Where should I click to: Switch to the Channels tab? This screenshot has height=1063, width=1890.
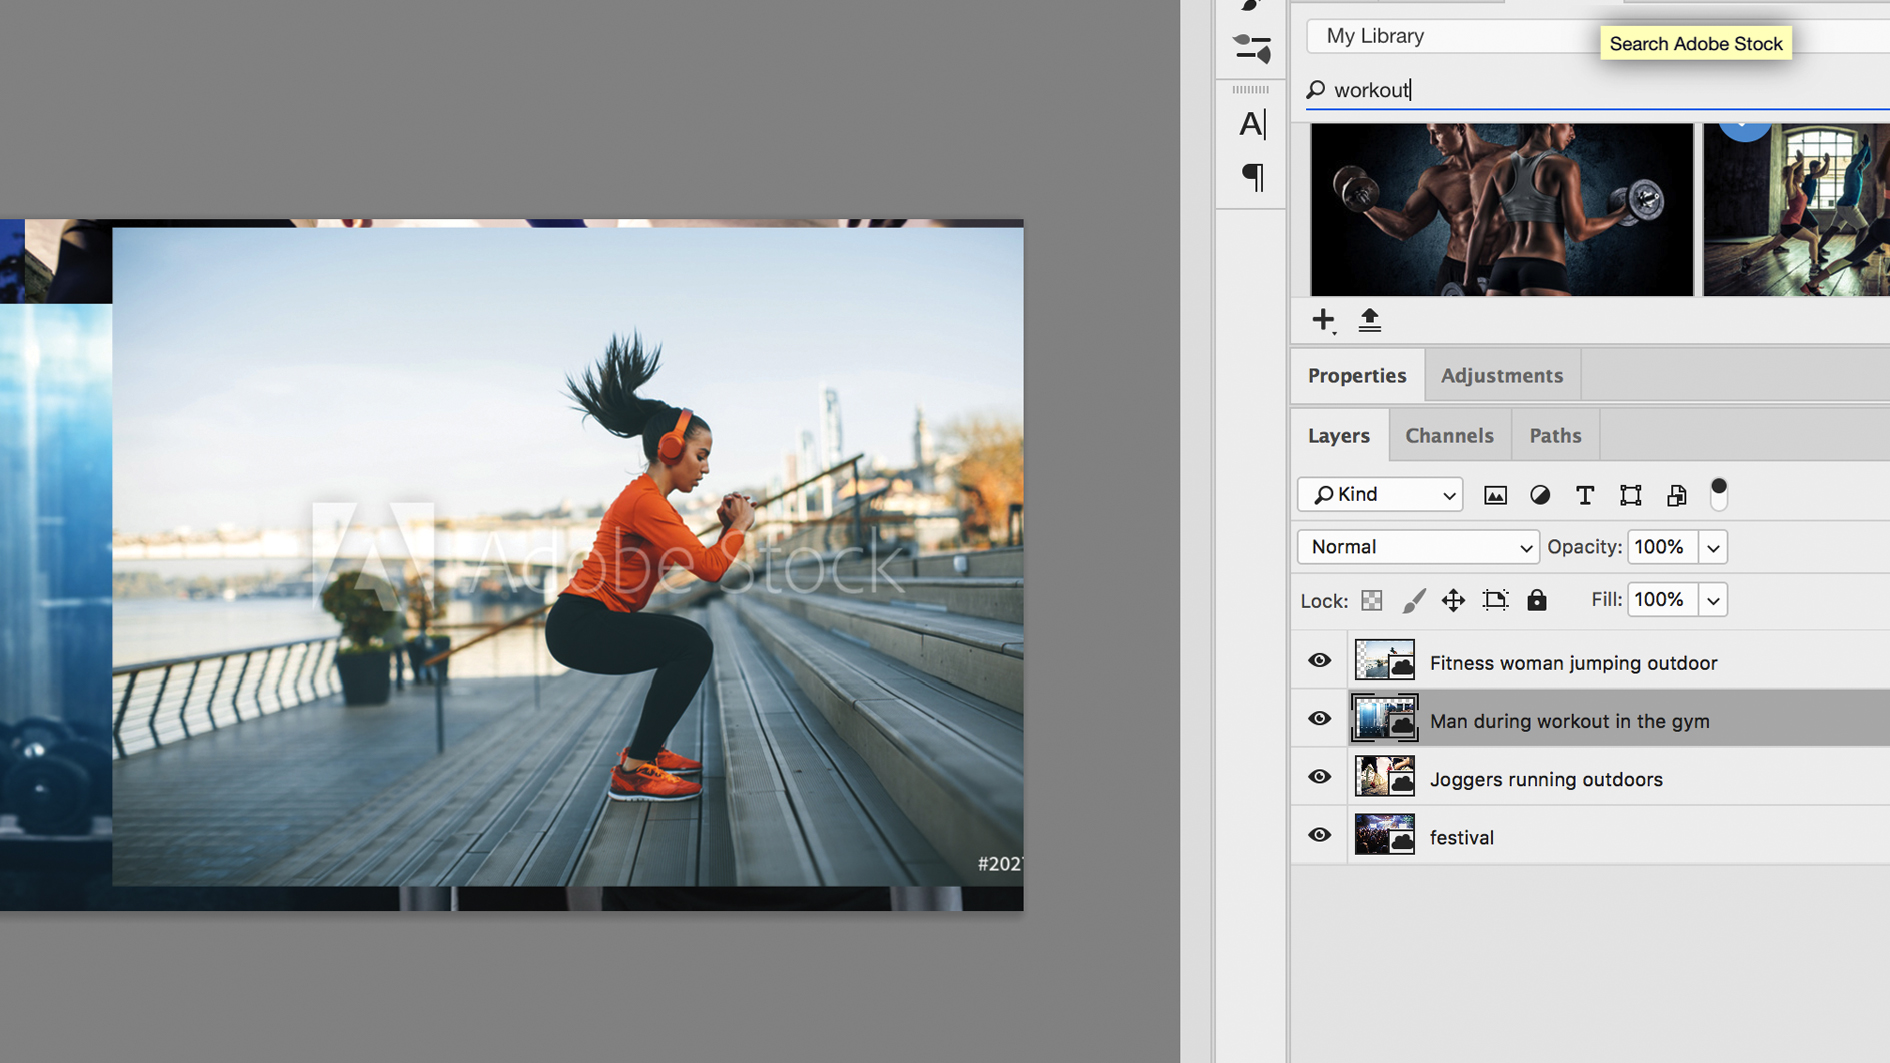click(1449, 435)
